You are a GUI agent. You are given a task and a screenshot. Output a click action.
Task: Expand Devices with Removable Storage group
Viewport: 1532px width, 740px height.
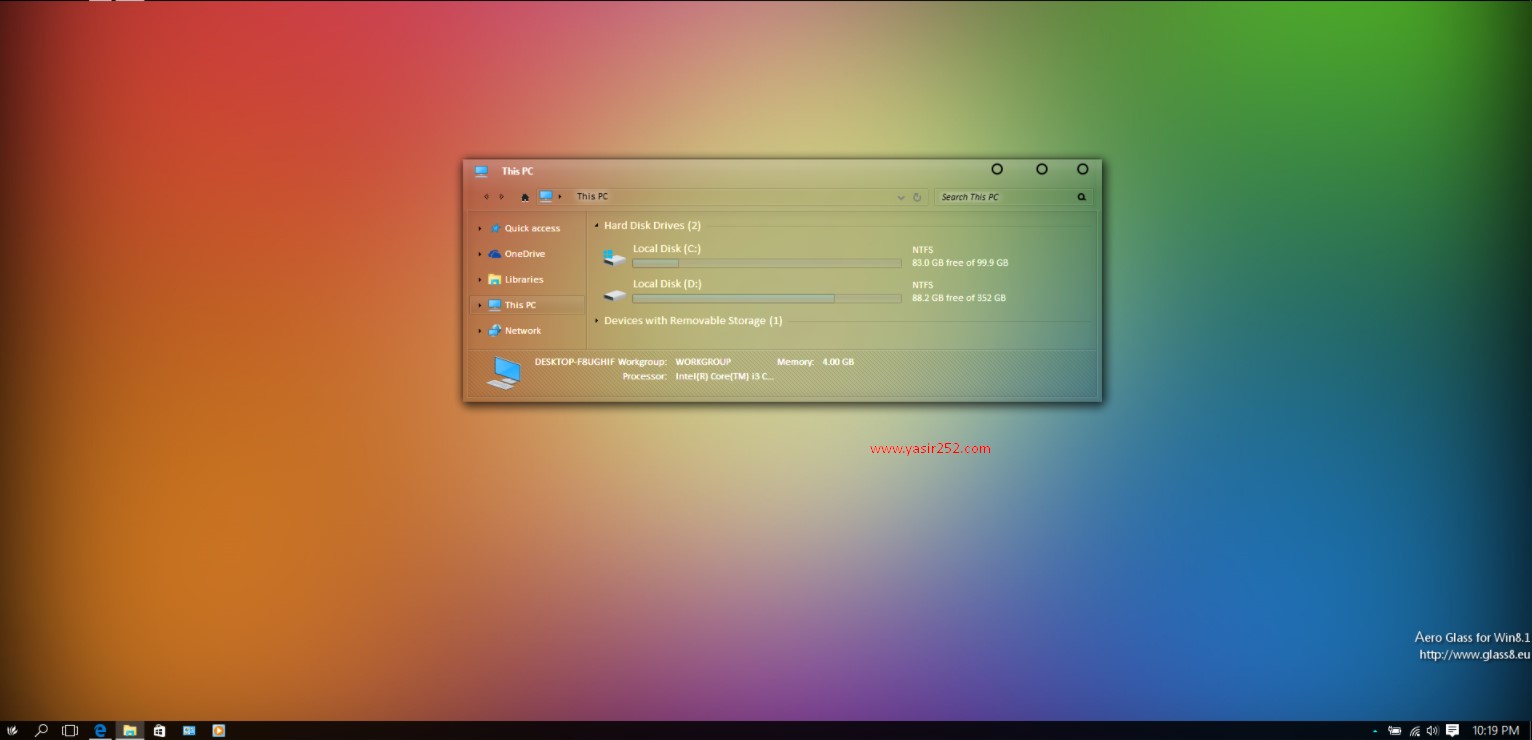597,321
